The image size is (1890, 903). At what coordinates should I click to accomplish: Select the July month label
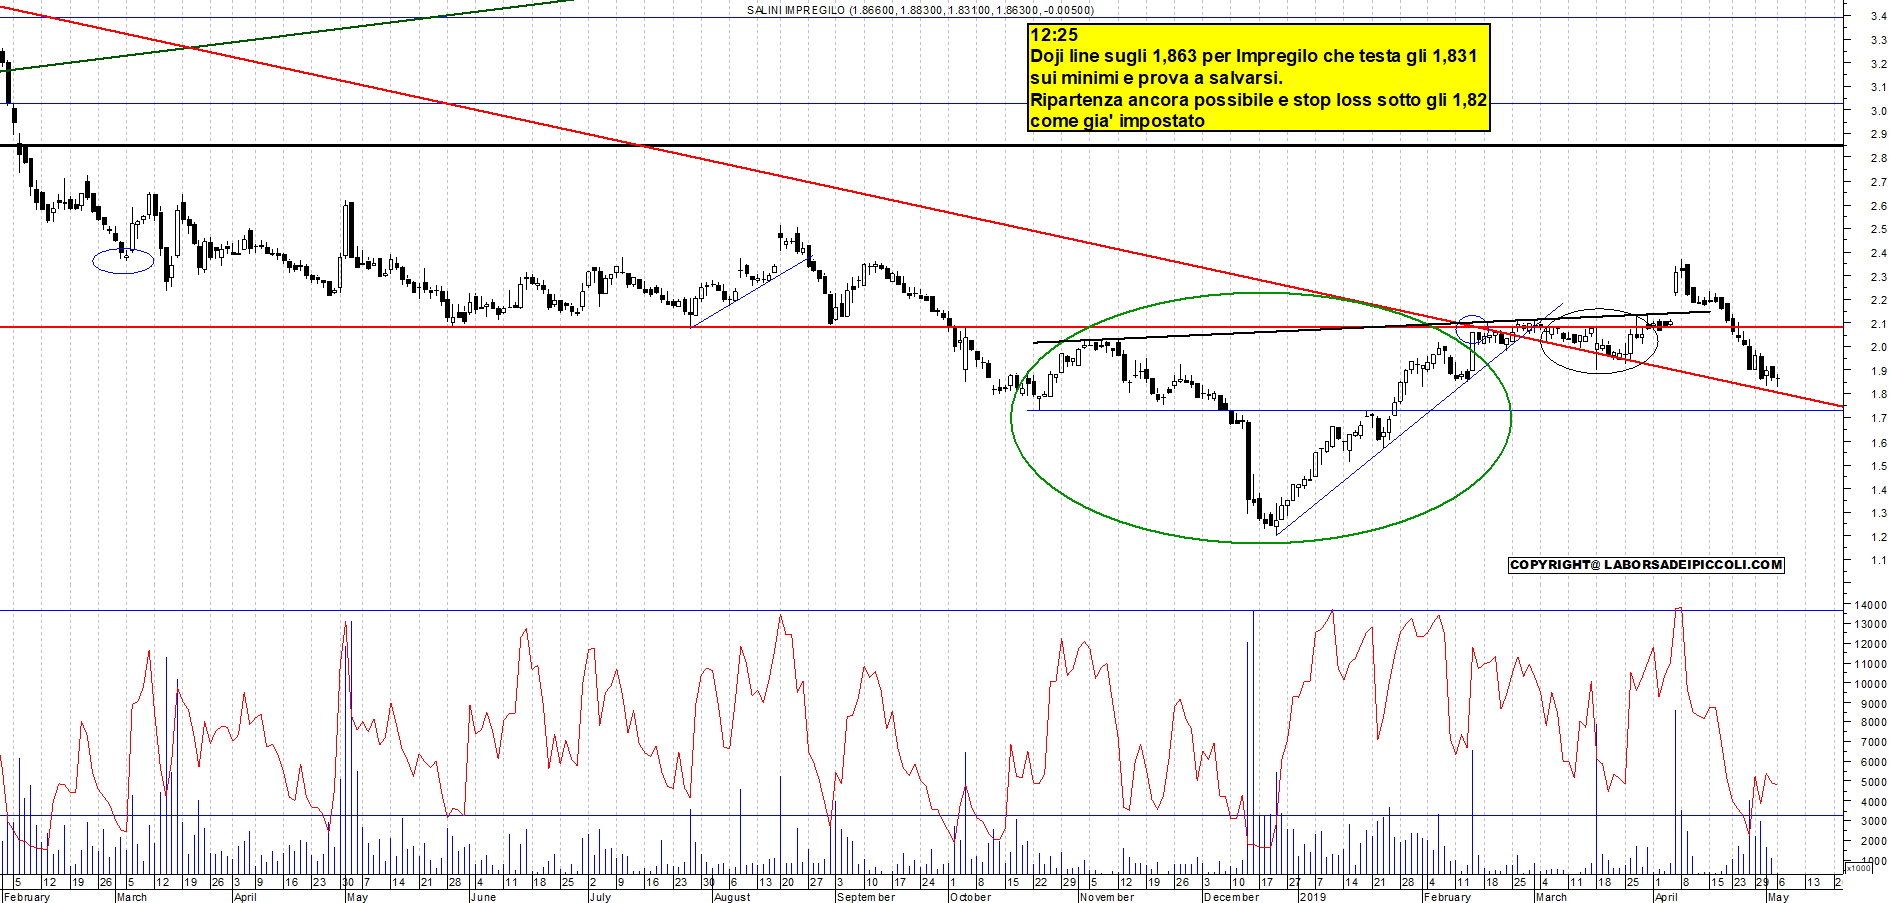tap(600, 897)
